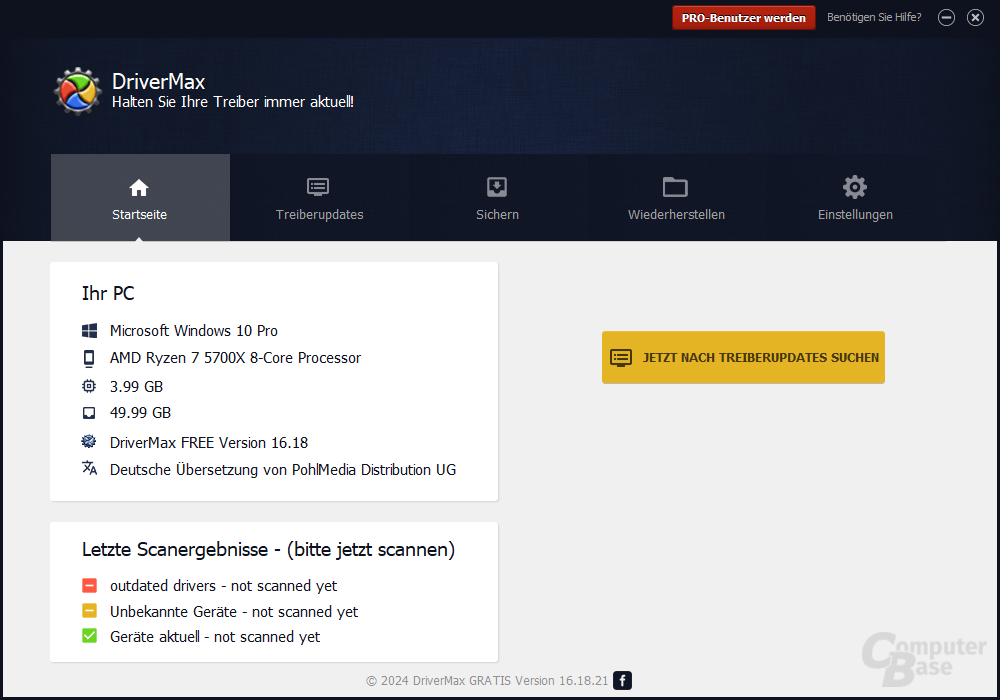Start JETZT NACH TREIBERUPDATES SUCHEN

[x=743, y=357]
